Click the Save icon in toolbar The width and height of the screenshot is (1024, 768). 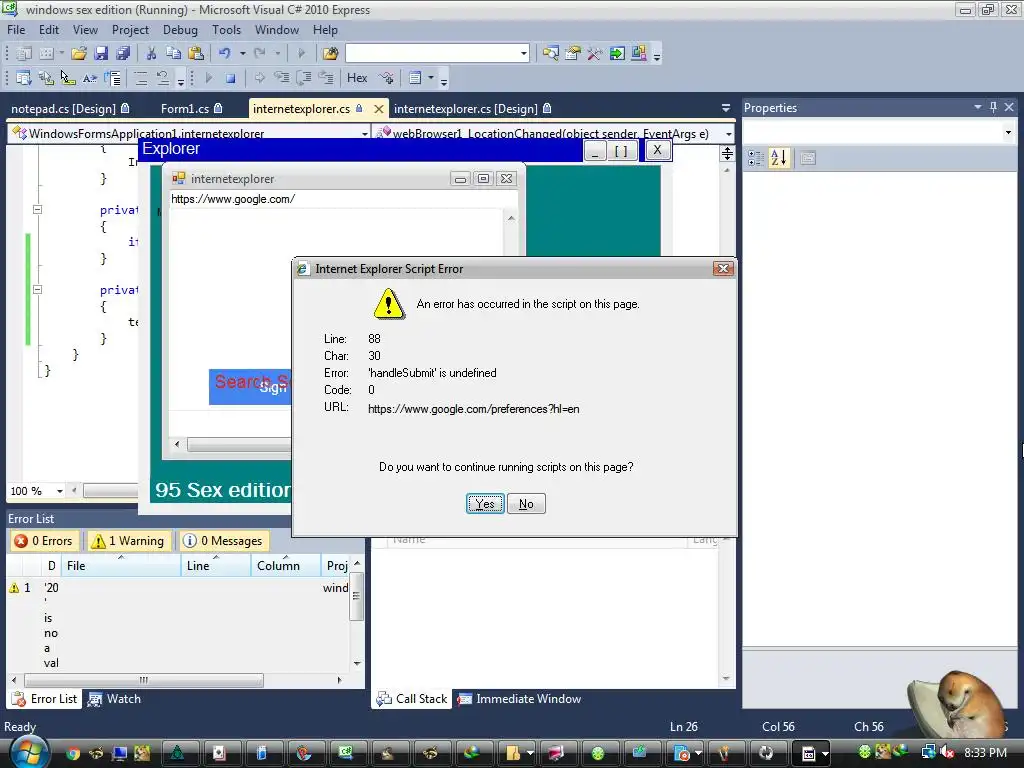pyautogui.click(x=101, y=54)
